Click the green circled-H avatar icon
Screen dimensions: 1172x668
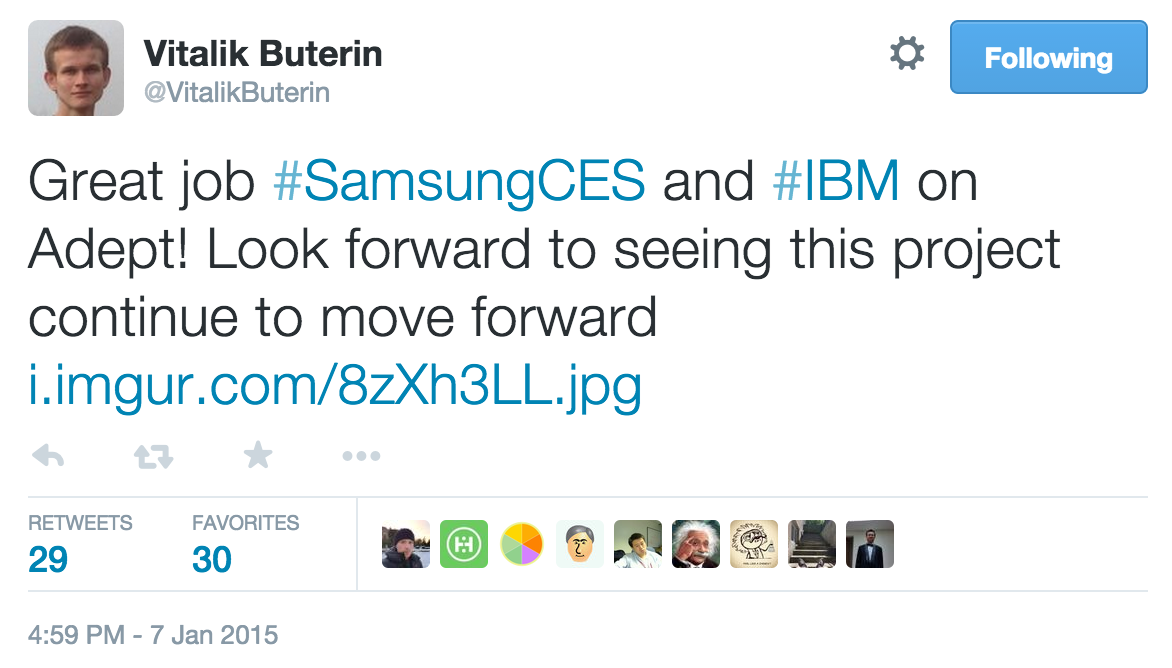[x=464, y=544]
